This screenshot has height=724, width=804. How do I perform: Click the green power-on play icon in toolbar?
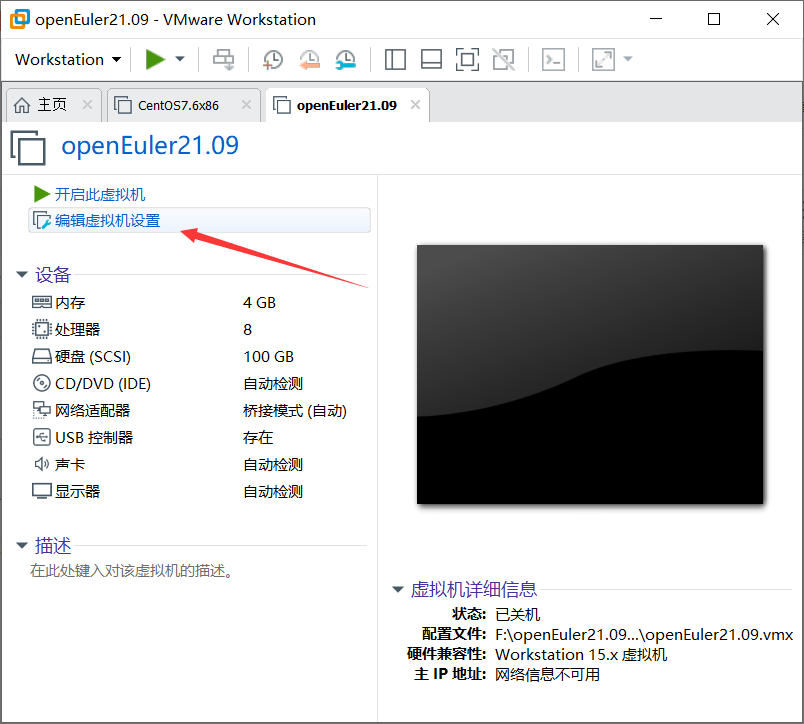pos(155,59)
